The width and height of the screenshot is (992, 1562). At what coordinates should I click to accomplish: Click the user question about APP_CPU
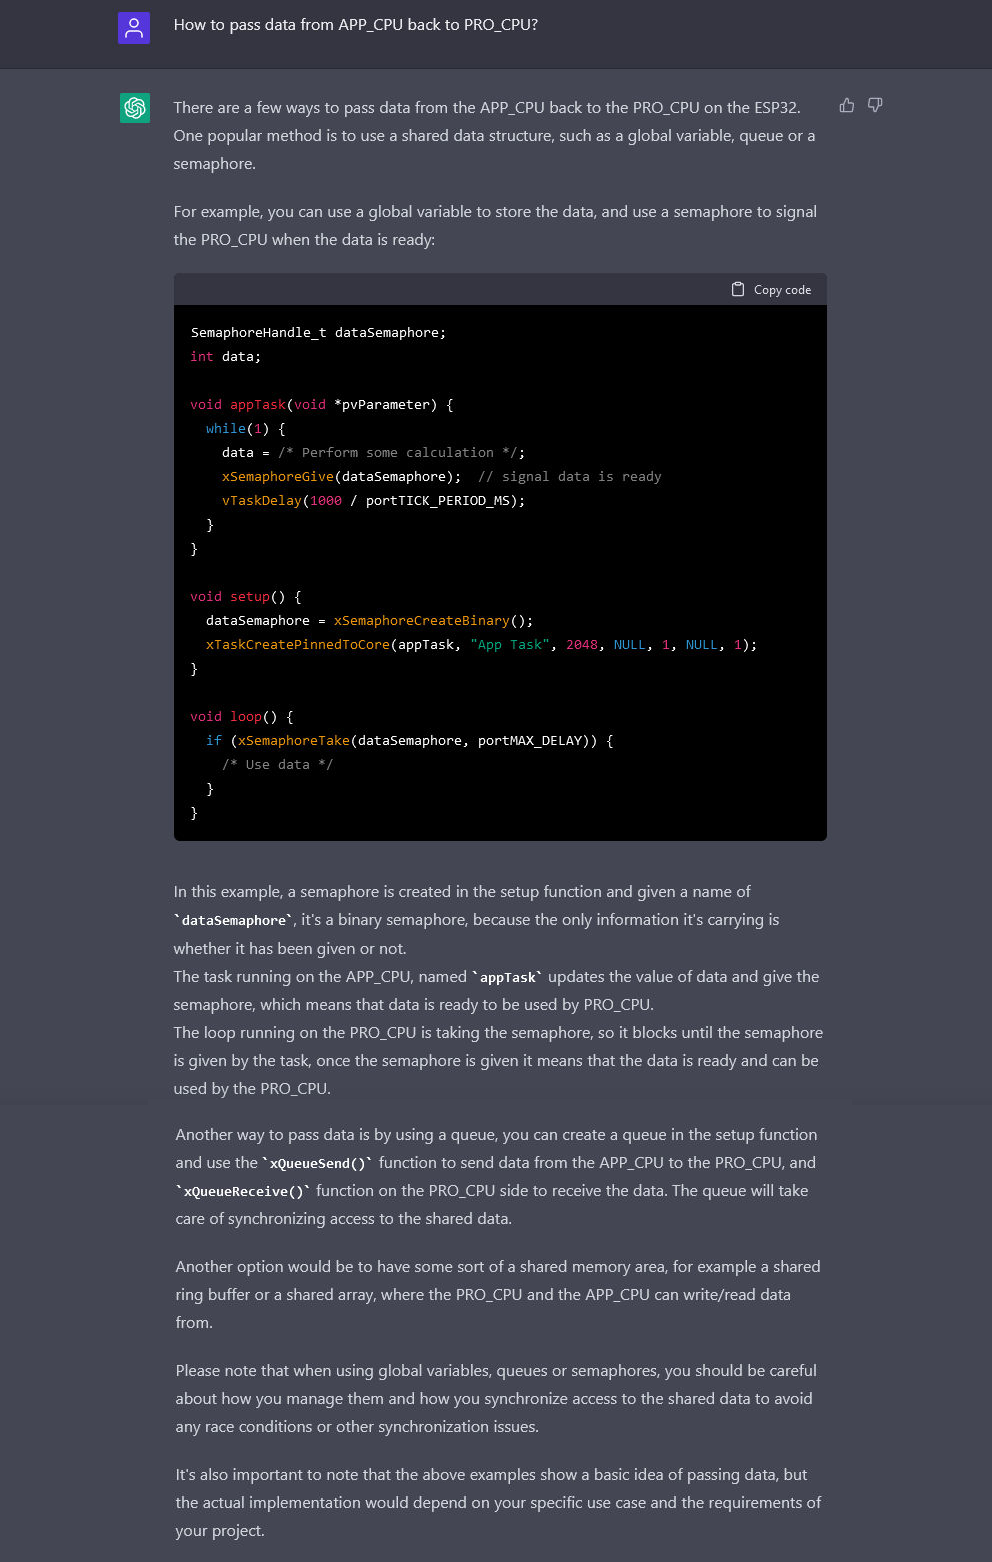(x=355, y=25)
